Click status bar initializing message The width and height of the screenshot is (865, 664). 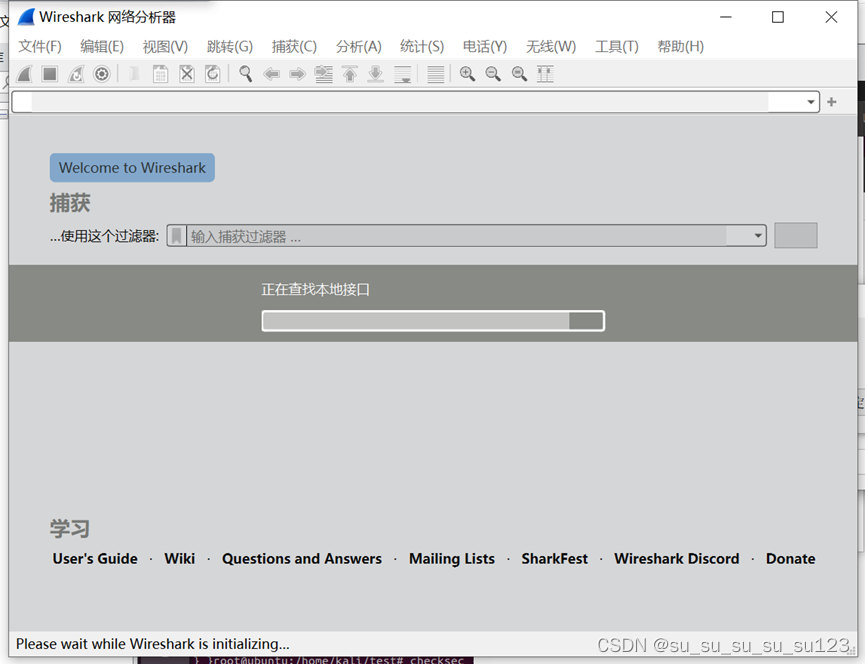click(x=153, y=644)
